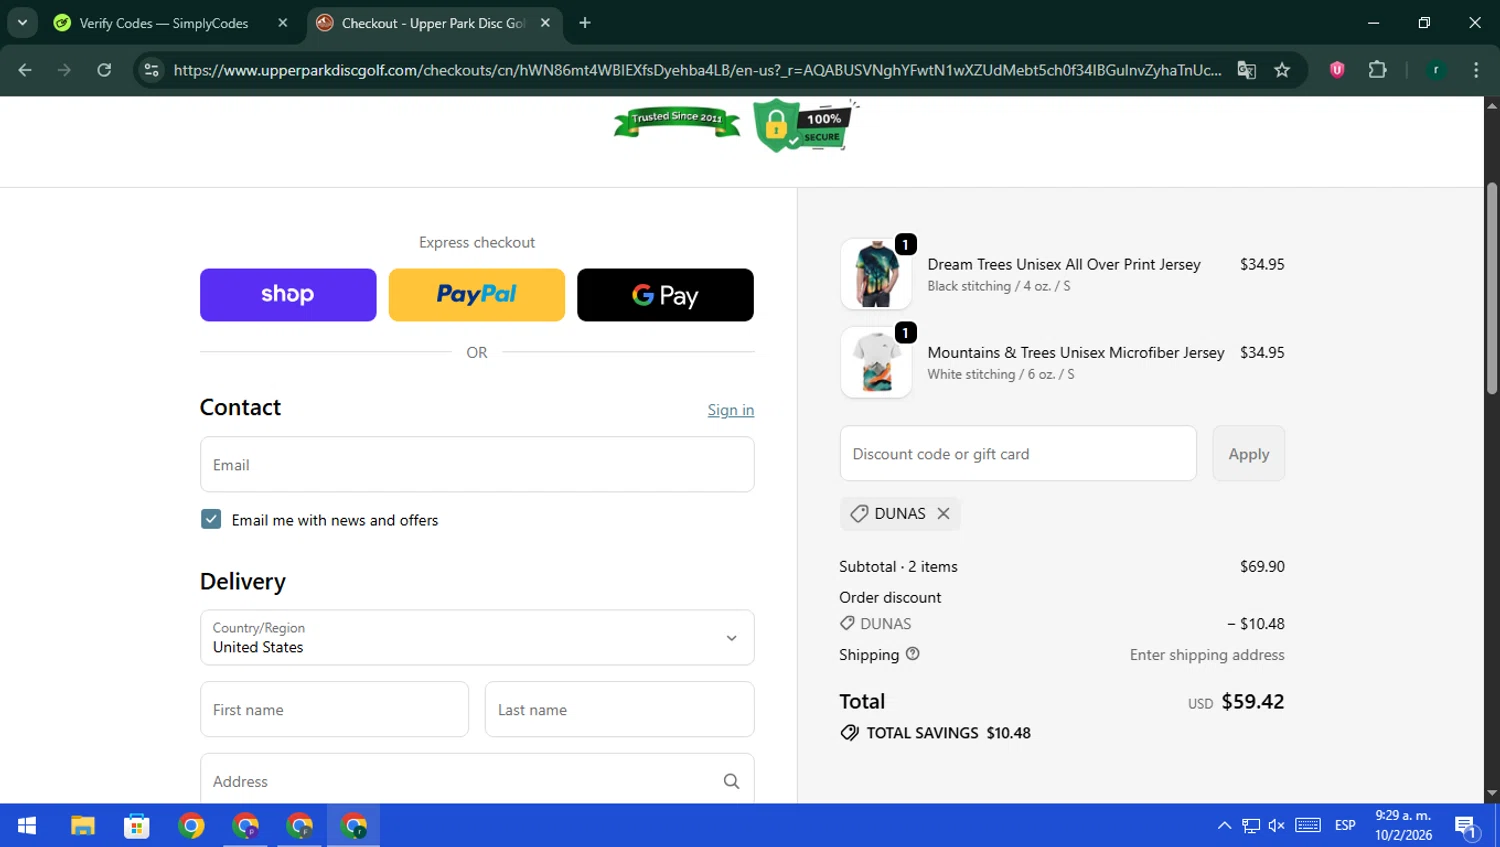Screen dimensions: 1500x847
Task: Switch to Verify Codes — SimplyCodes tab
Action: pos(163,23)
